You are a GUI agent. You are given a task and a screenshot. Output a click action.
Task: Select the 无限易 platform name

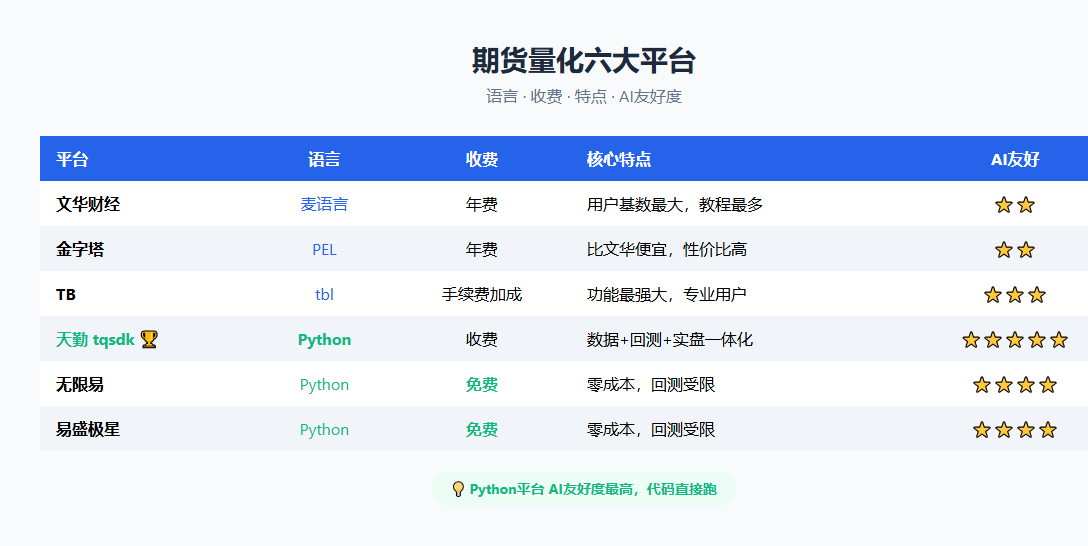[80, 384]
